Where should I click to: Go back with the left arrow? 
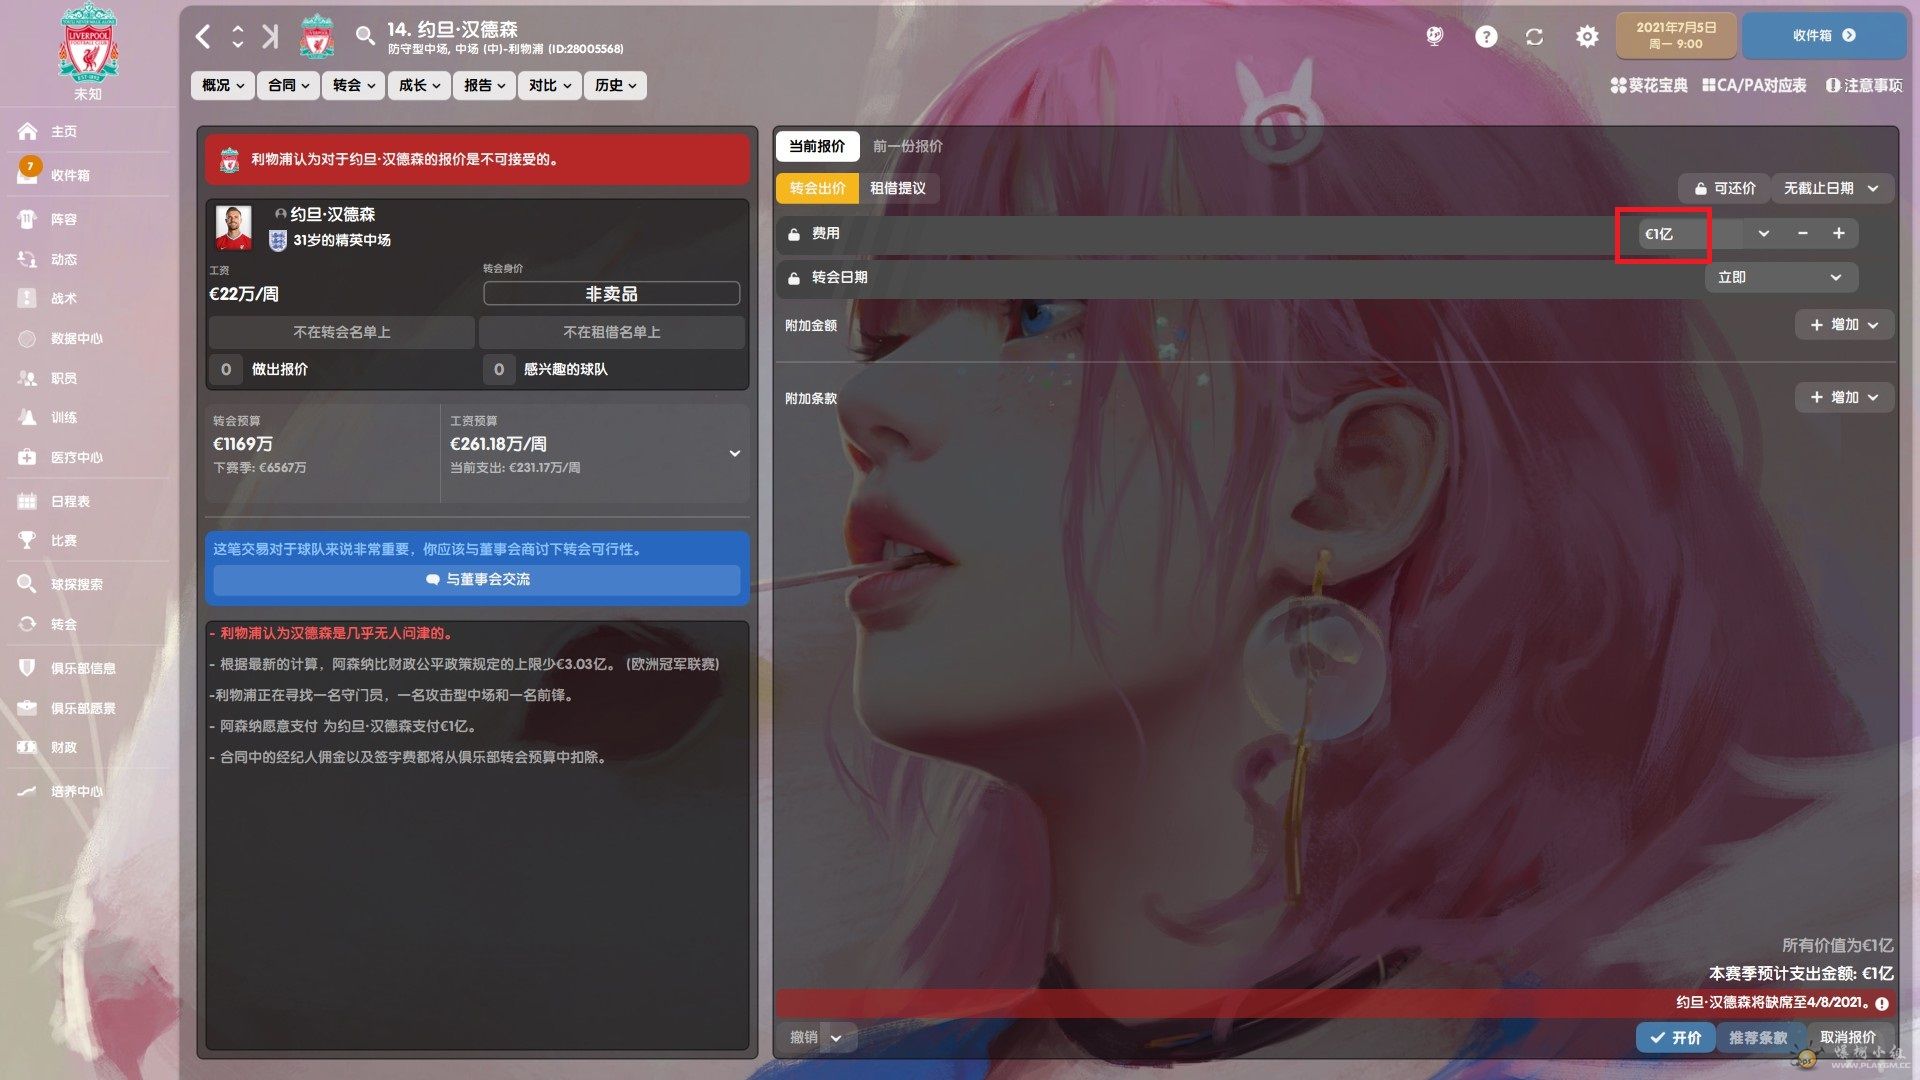203,37
